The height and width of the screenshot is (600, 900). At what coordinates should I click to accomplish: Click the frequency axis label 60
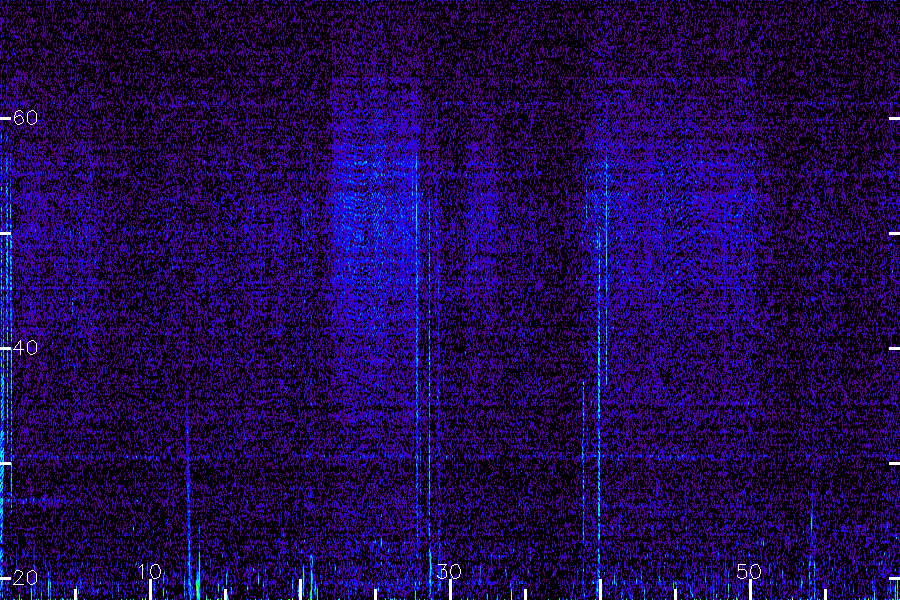(25, 118)
